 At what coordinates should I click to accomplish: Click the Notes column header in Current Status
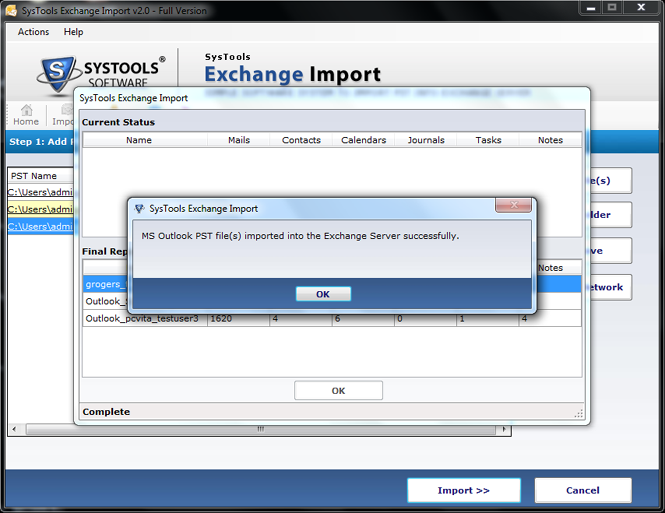pos(550,140)
